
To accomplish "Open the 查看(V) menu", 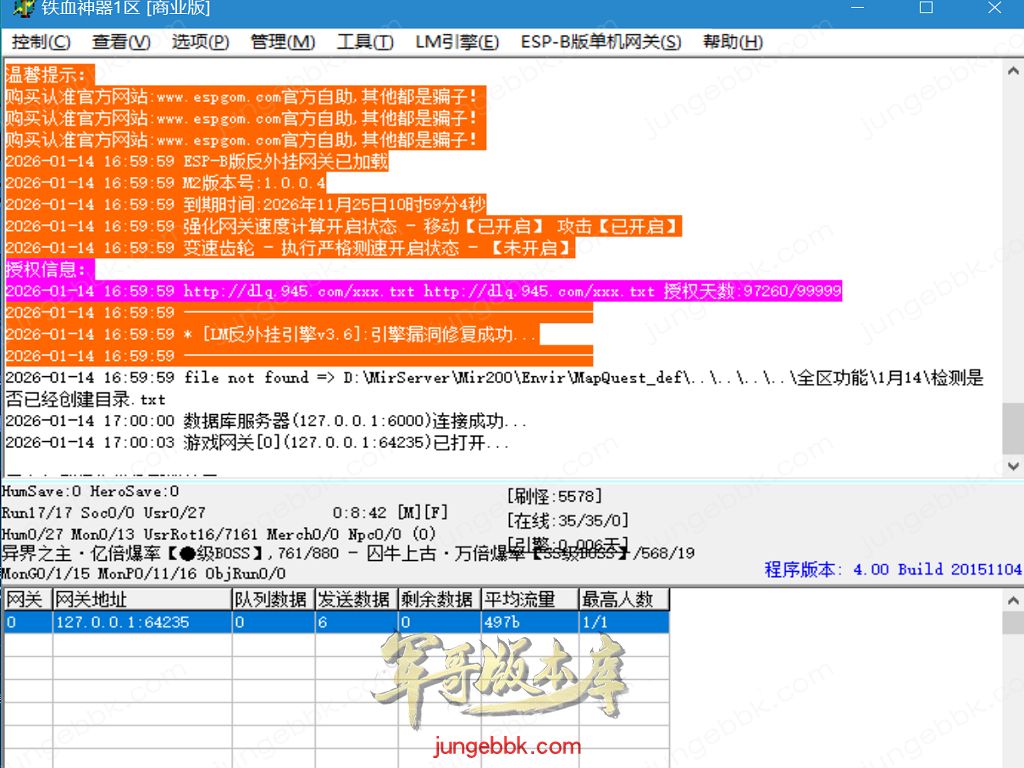I will (x=121, y=42).
